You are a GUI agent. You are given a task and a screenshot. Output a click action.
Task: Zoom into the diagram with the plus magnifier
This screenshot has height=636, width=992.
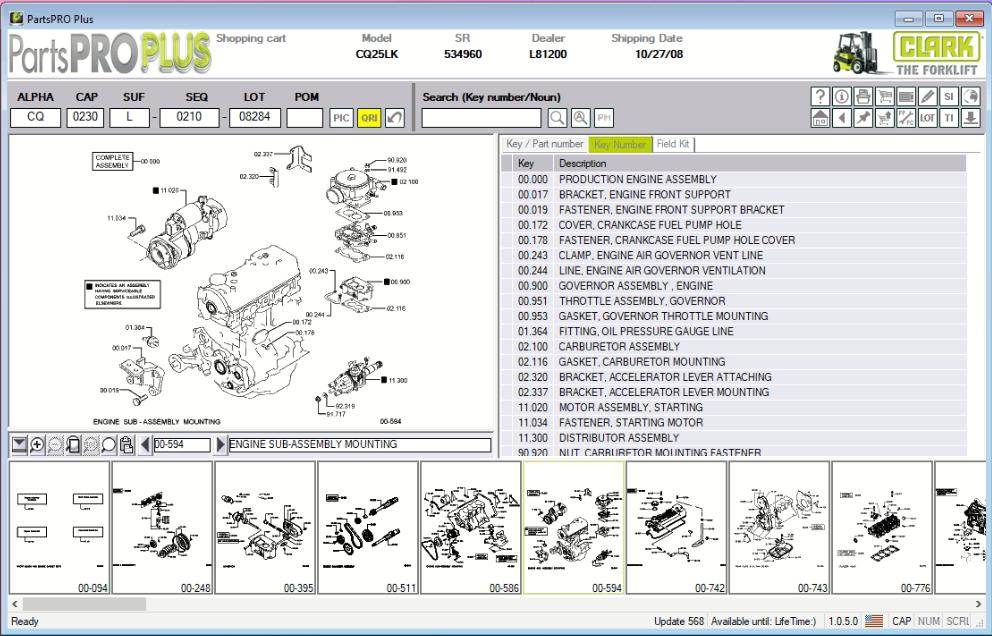pos(36,444)
